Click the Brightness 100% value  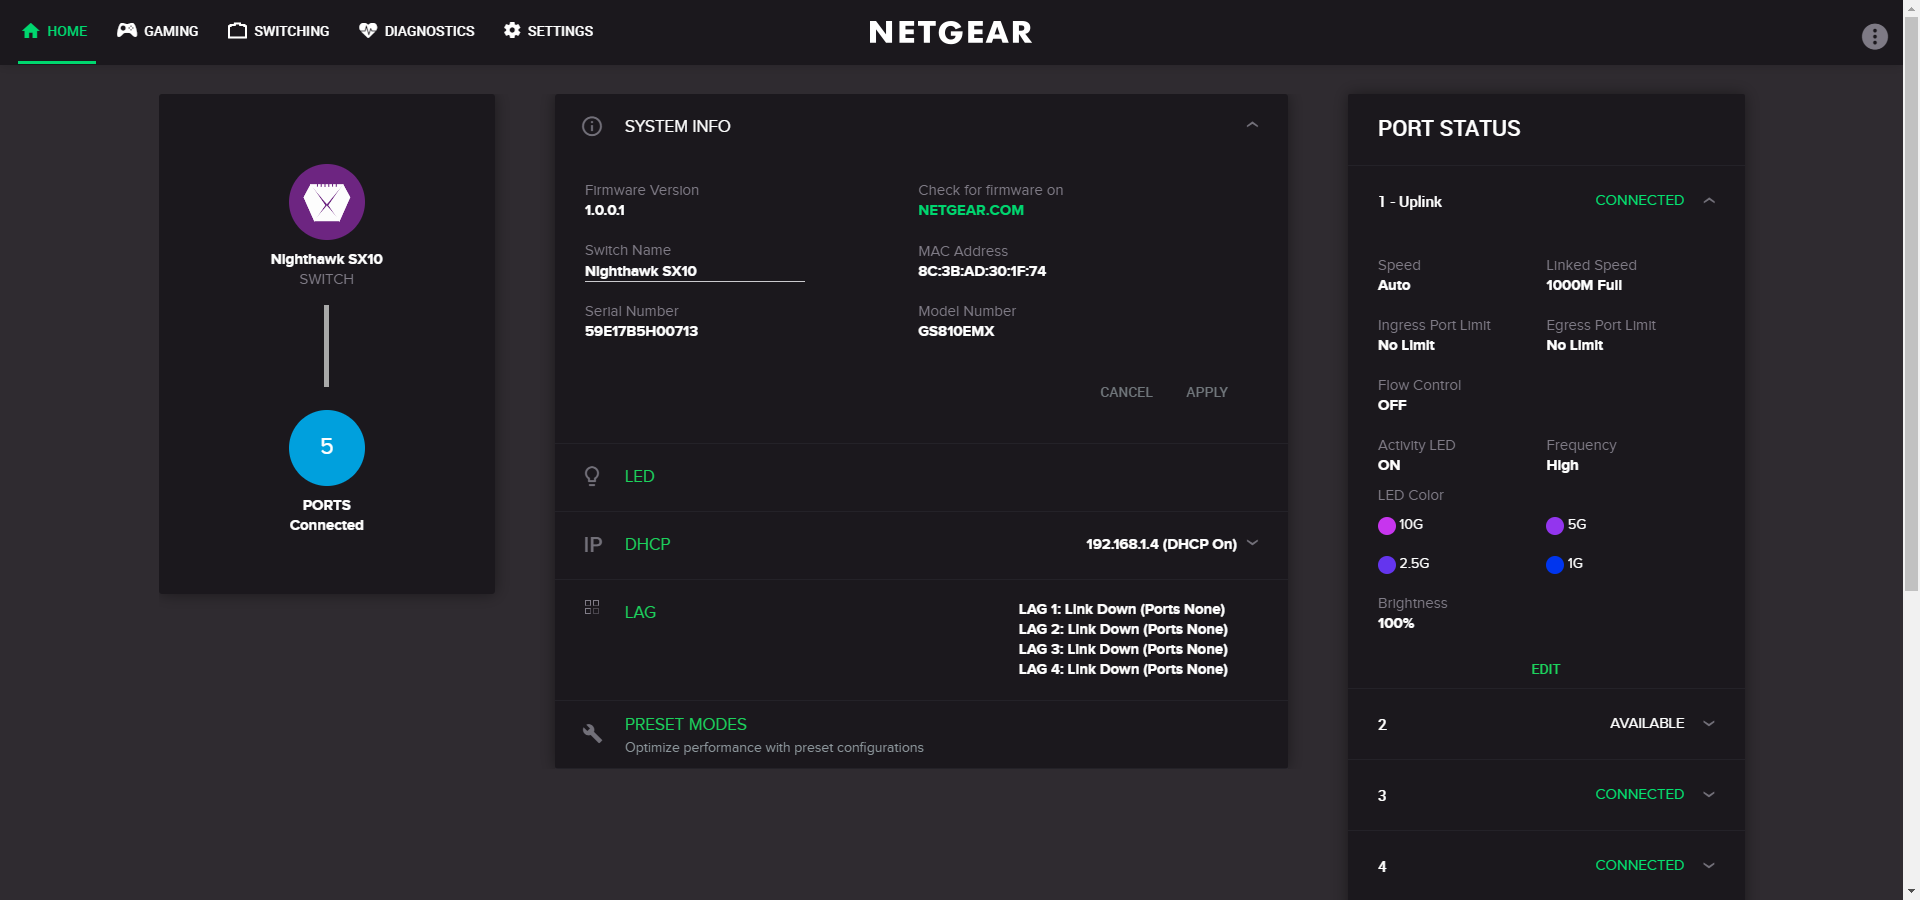(x=1396, y=623)
